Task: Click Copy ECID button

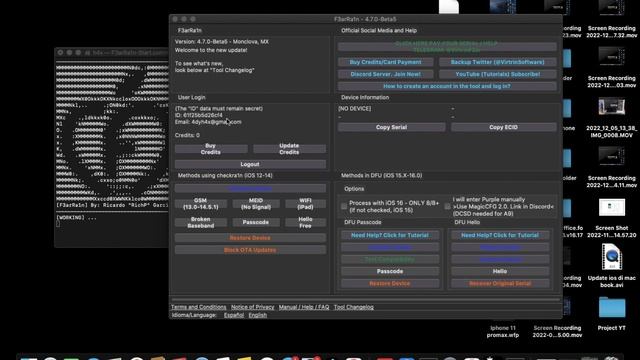Action: 503,127
